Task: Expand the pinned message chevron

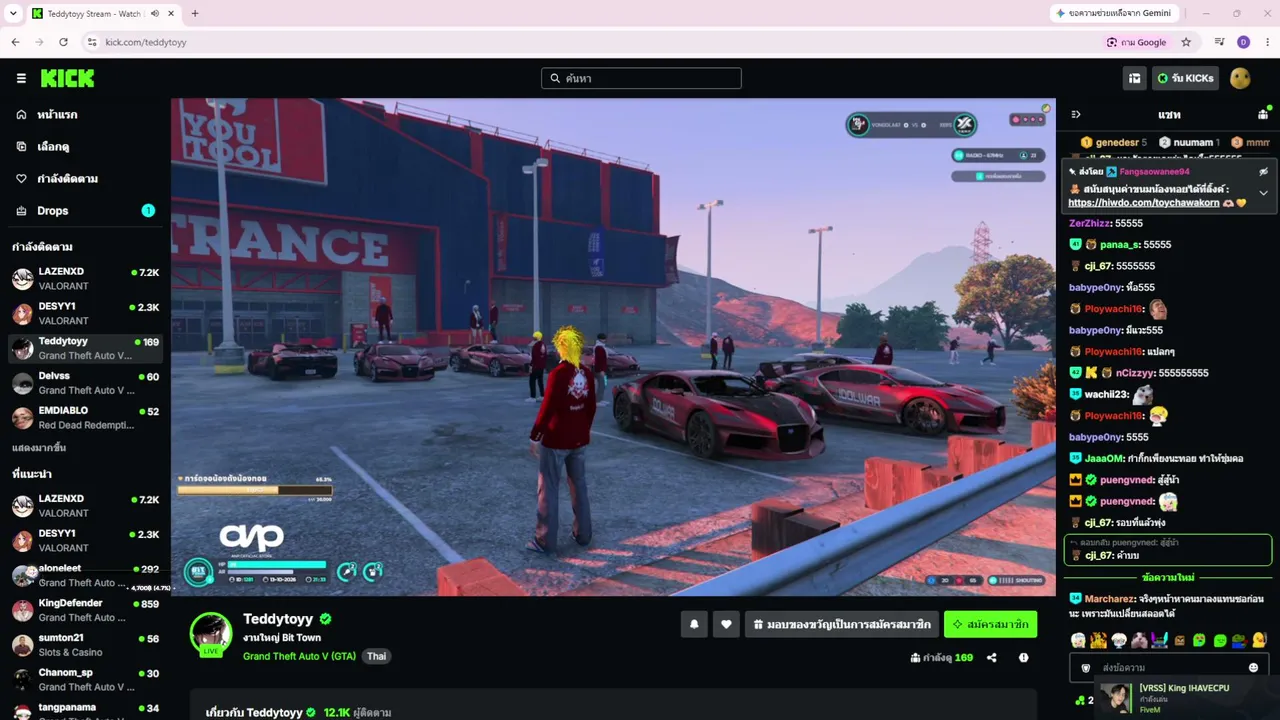Action: [1263, 193]
